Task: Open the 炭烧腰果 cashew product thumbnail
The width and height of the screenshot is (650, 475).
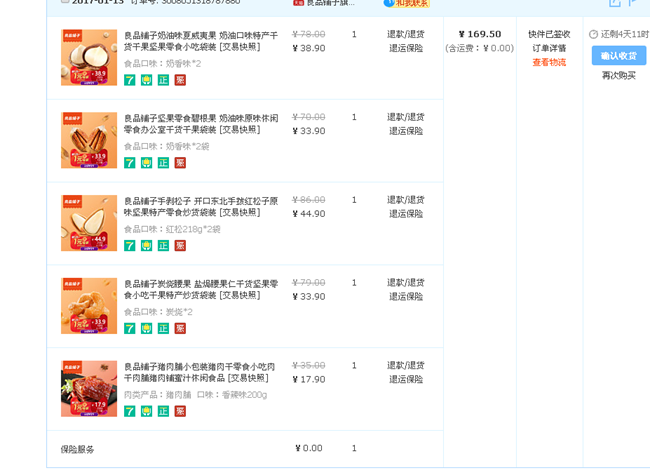Action: pos(89,306)
